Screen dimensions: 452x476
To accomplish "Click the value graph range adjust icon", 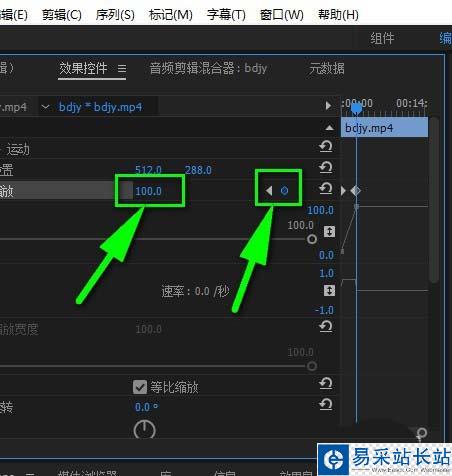I will tap(329, 231).
